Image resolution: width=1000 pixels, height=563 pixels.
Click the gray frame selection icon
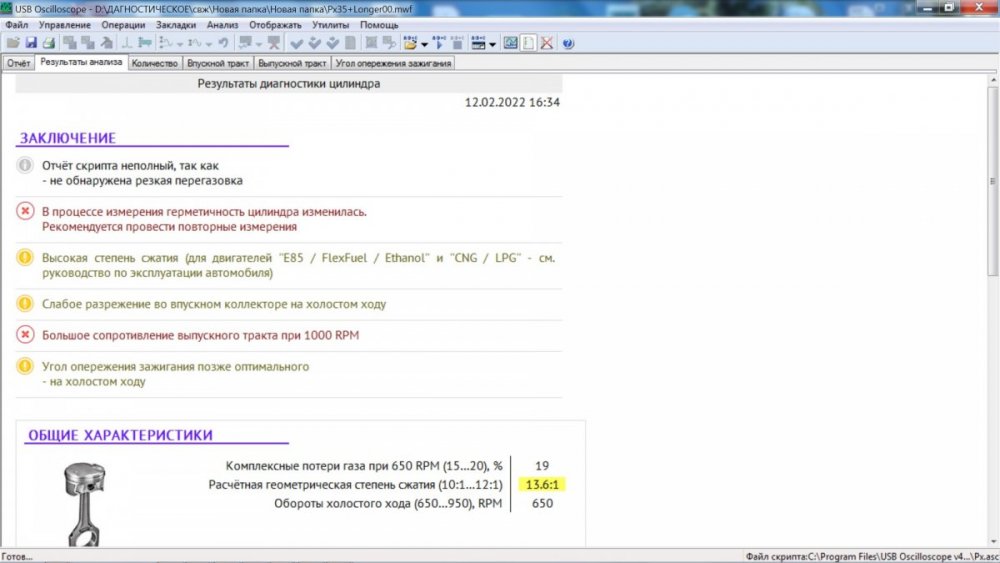[371, 43]
